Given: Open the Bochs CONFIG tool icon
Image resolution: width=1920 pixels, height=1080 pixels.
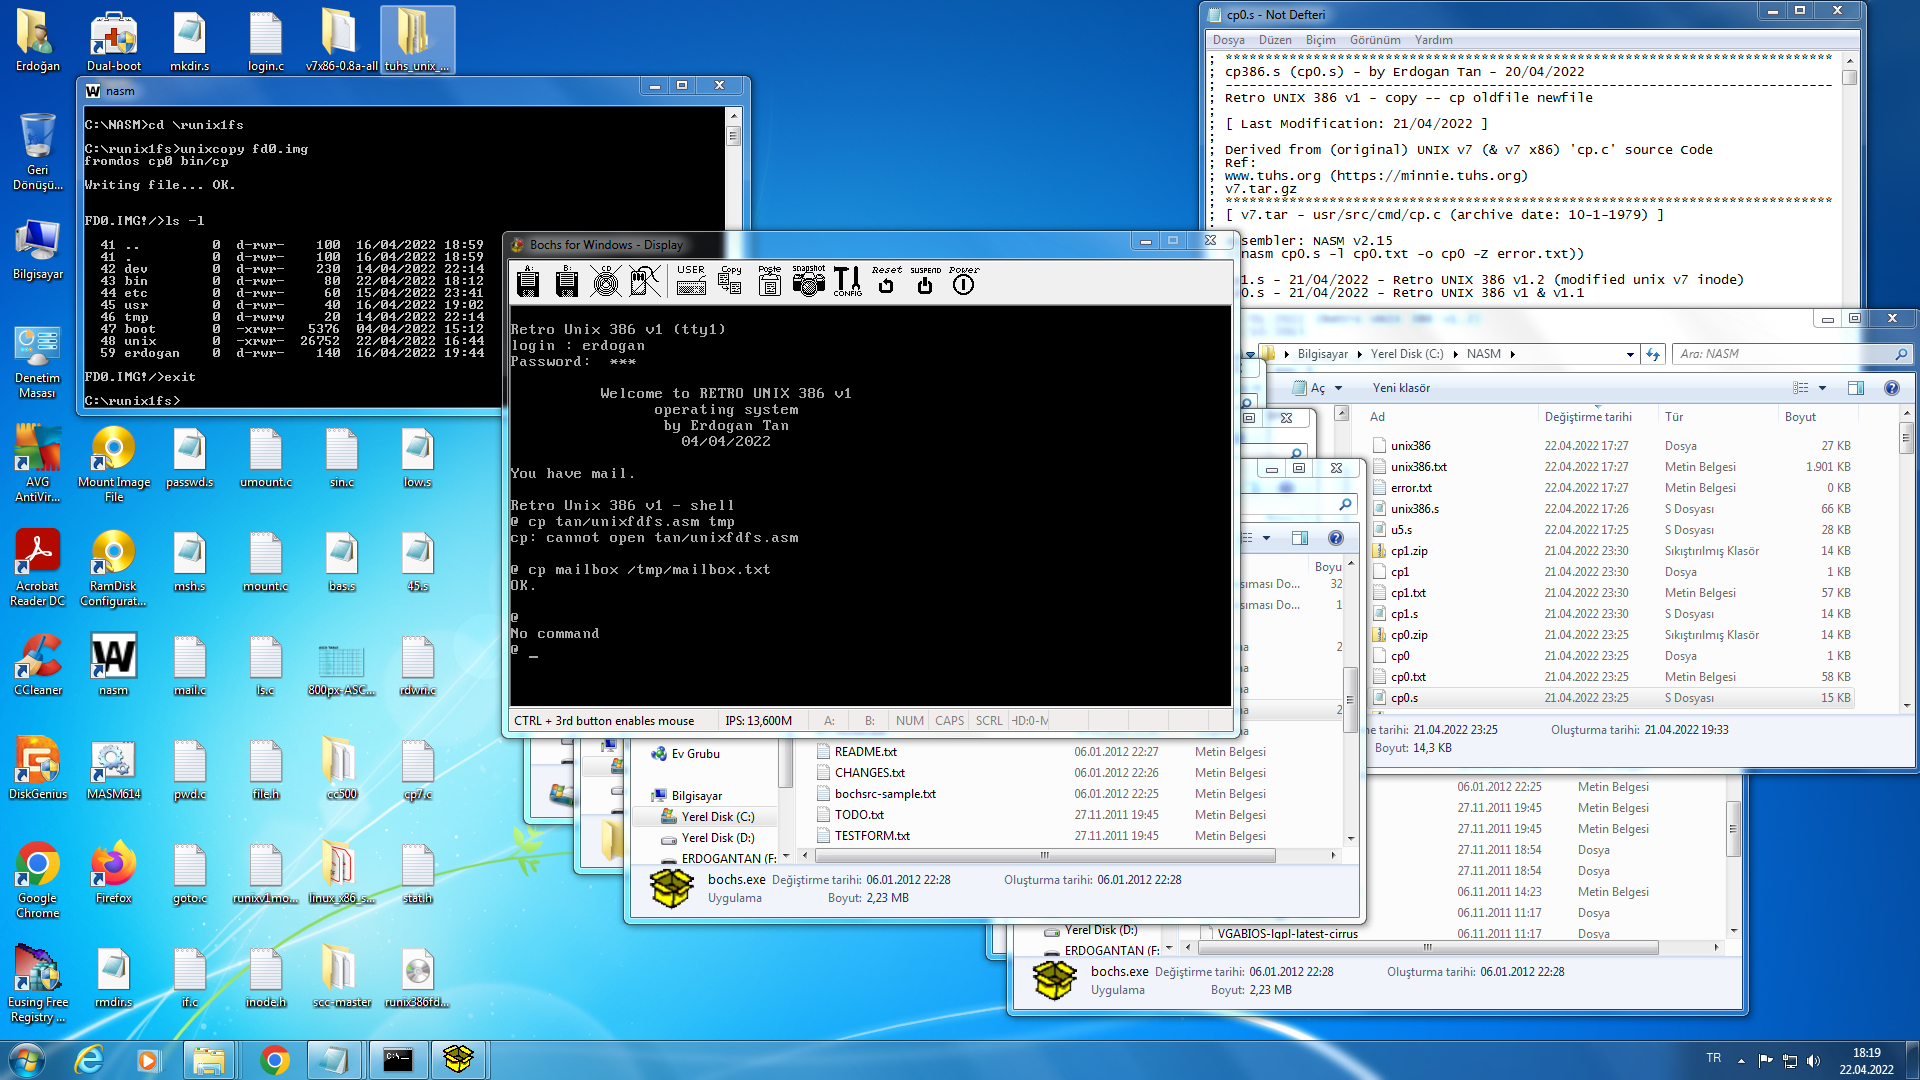Looking at the screenshot, I should [847, 281].
